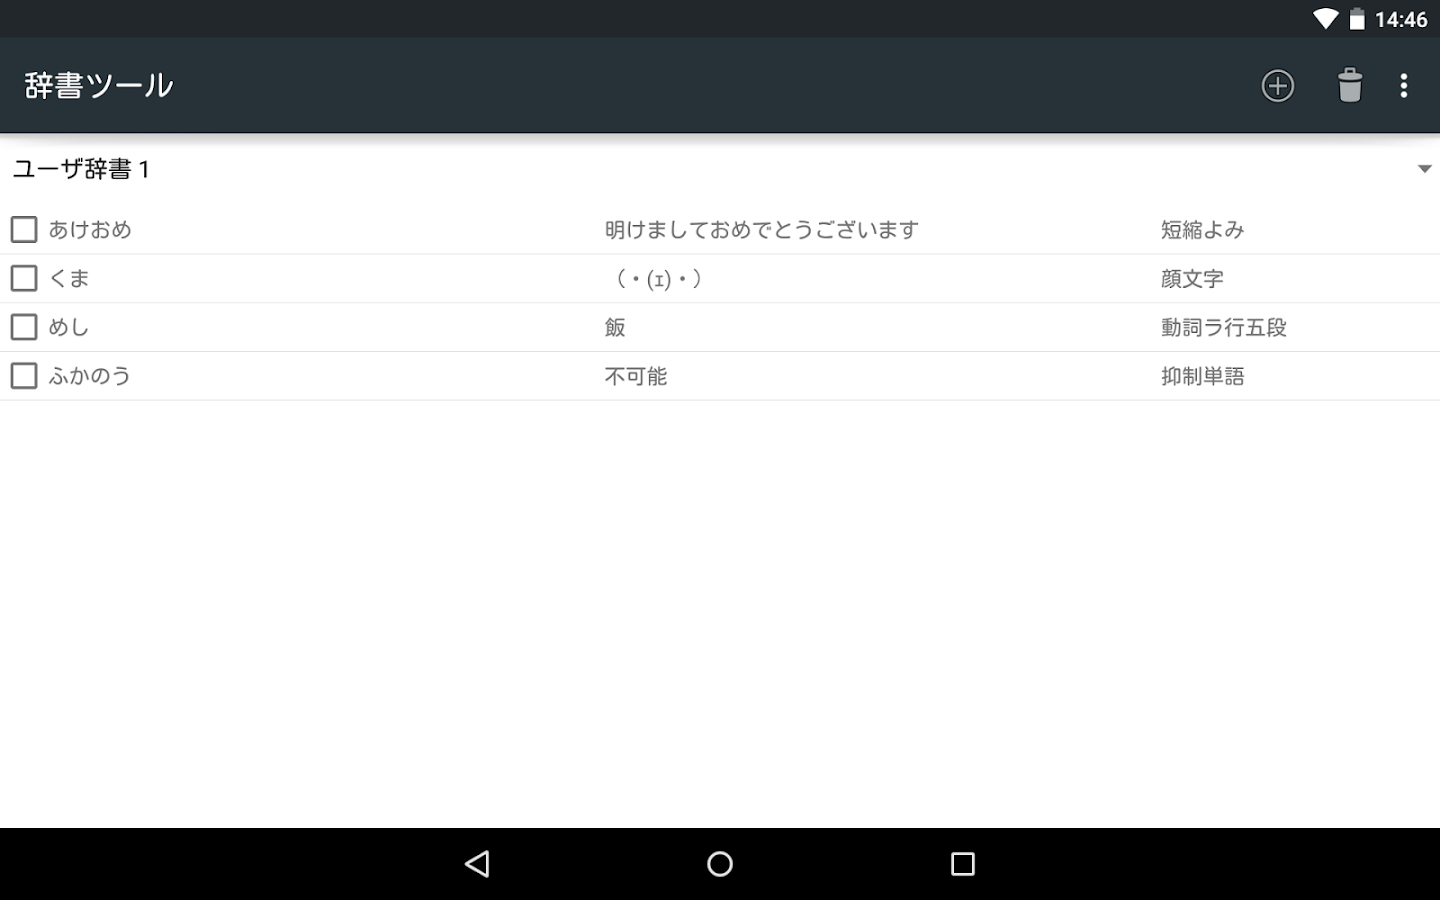1440x900 pixels.
Task: Tap the 顔文字 category label on the くま row
Action: [1191, 278]
